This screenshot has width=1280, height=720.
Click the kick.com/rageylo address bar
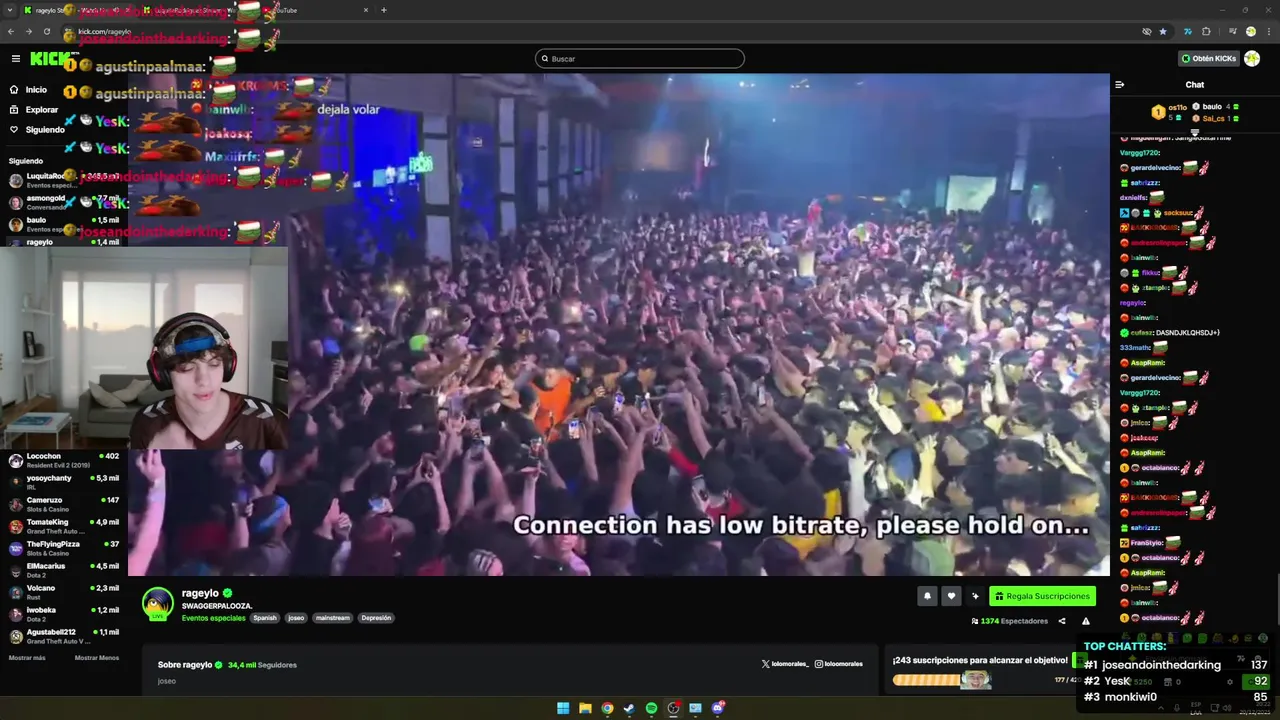point(600,31)
